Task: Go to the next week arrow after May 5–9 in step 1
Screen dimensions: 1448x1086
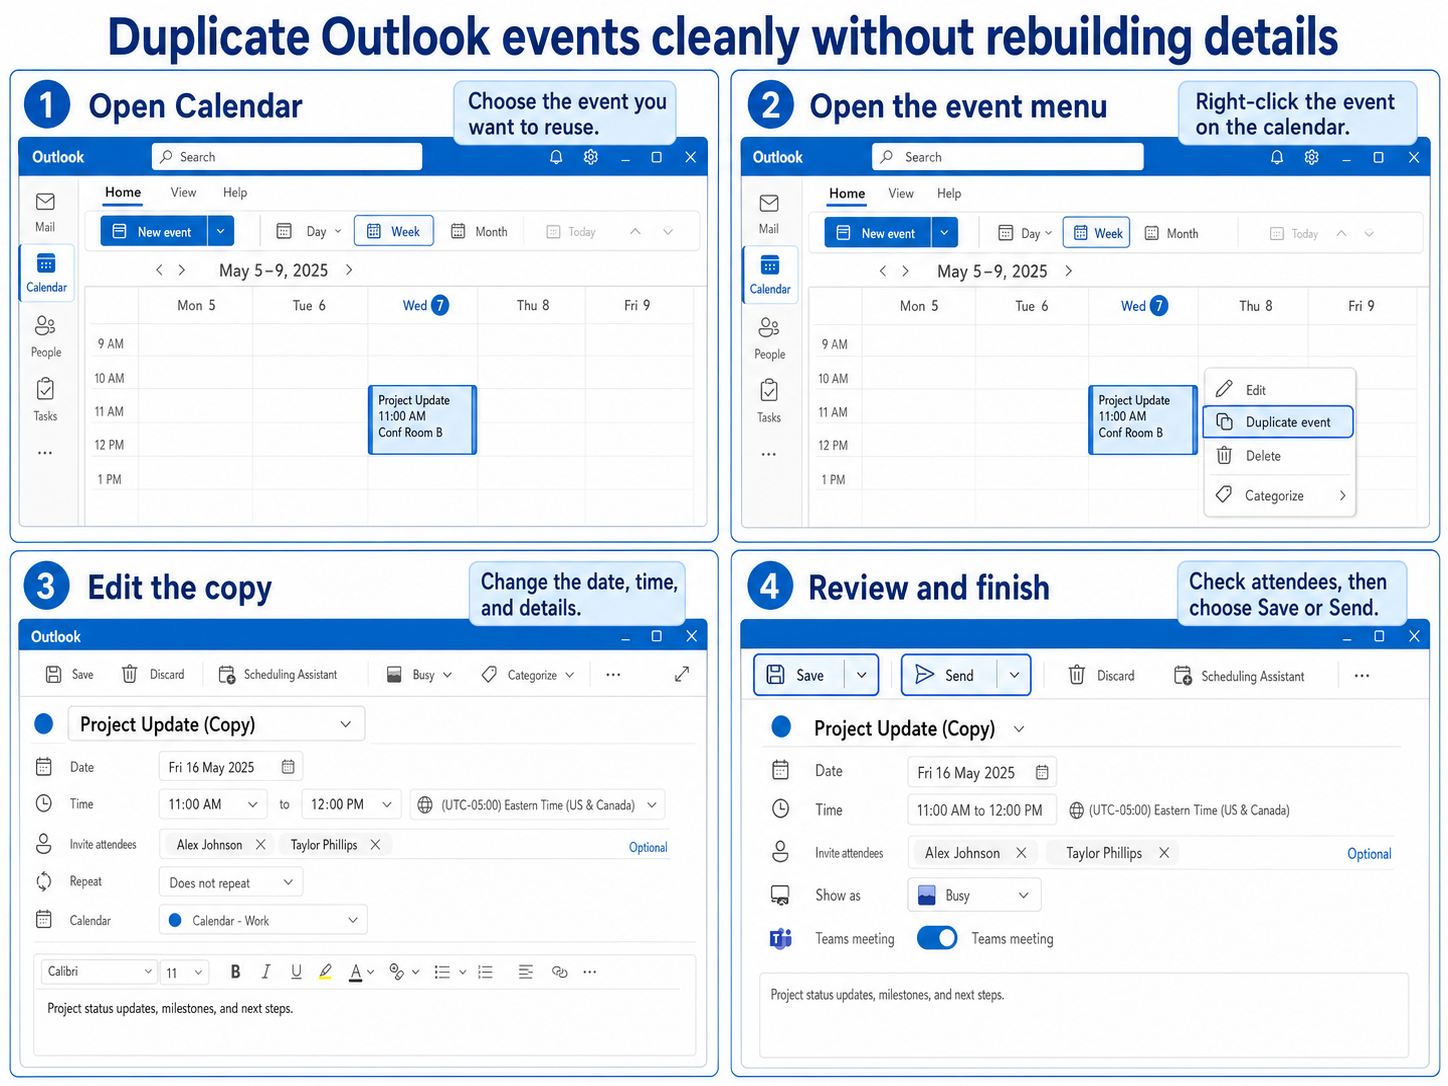Action: pyautogui.click(x=349, y=270)
